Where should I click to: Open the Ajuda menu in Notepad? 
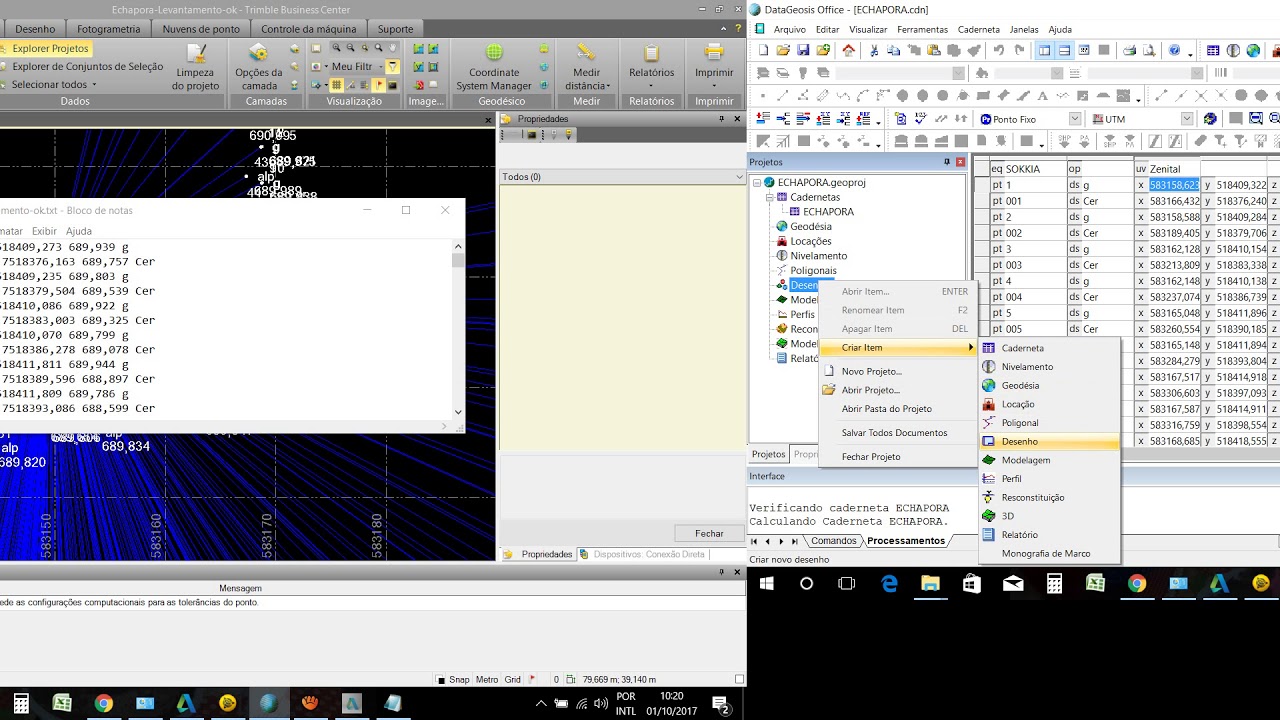pos(78,231)
